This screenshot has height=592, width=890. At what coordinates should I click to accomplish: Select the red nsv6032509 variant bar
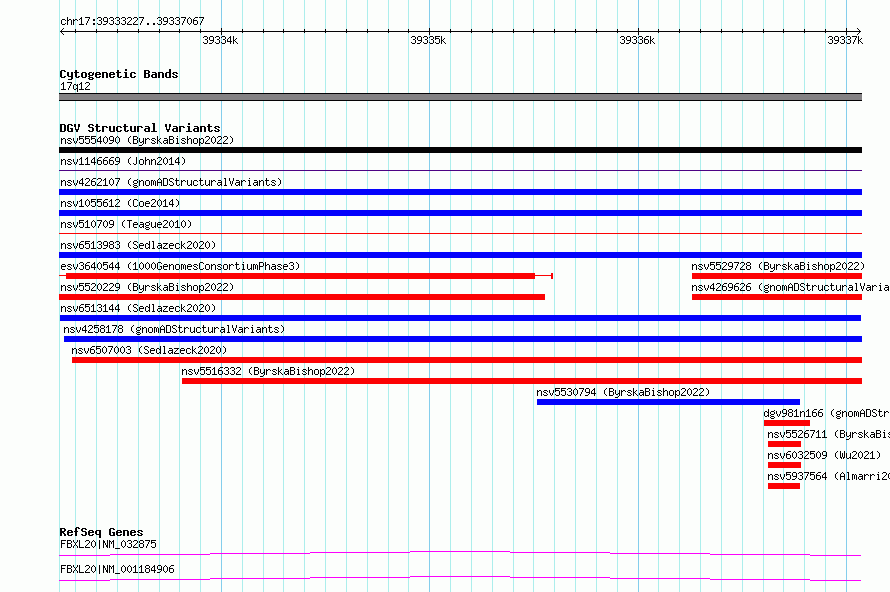(784, 465)
